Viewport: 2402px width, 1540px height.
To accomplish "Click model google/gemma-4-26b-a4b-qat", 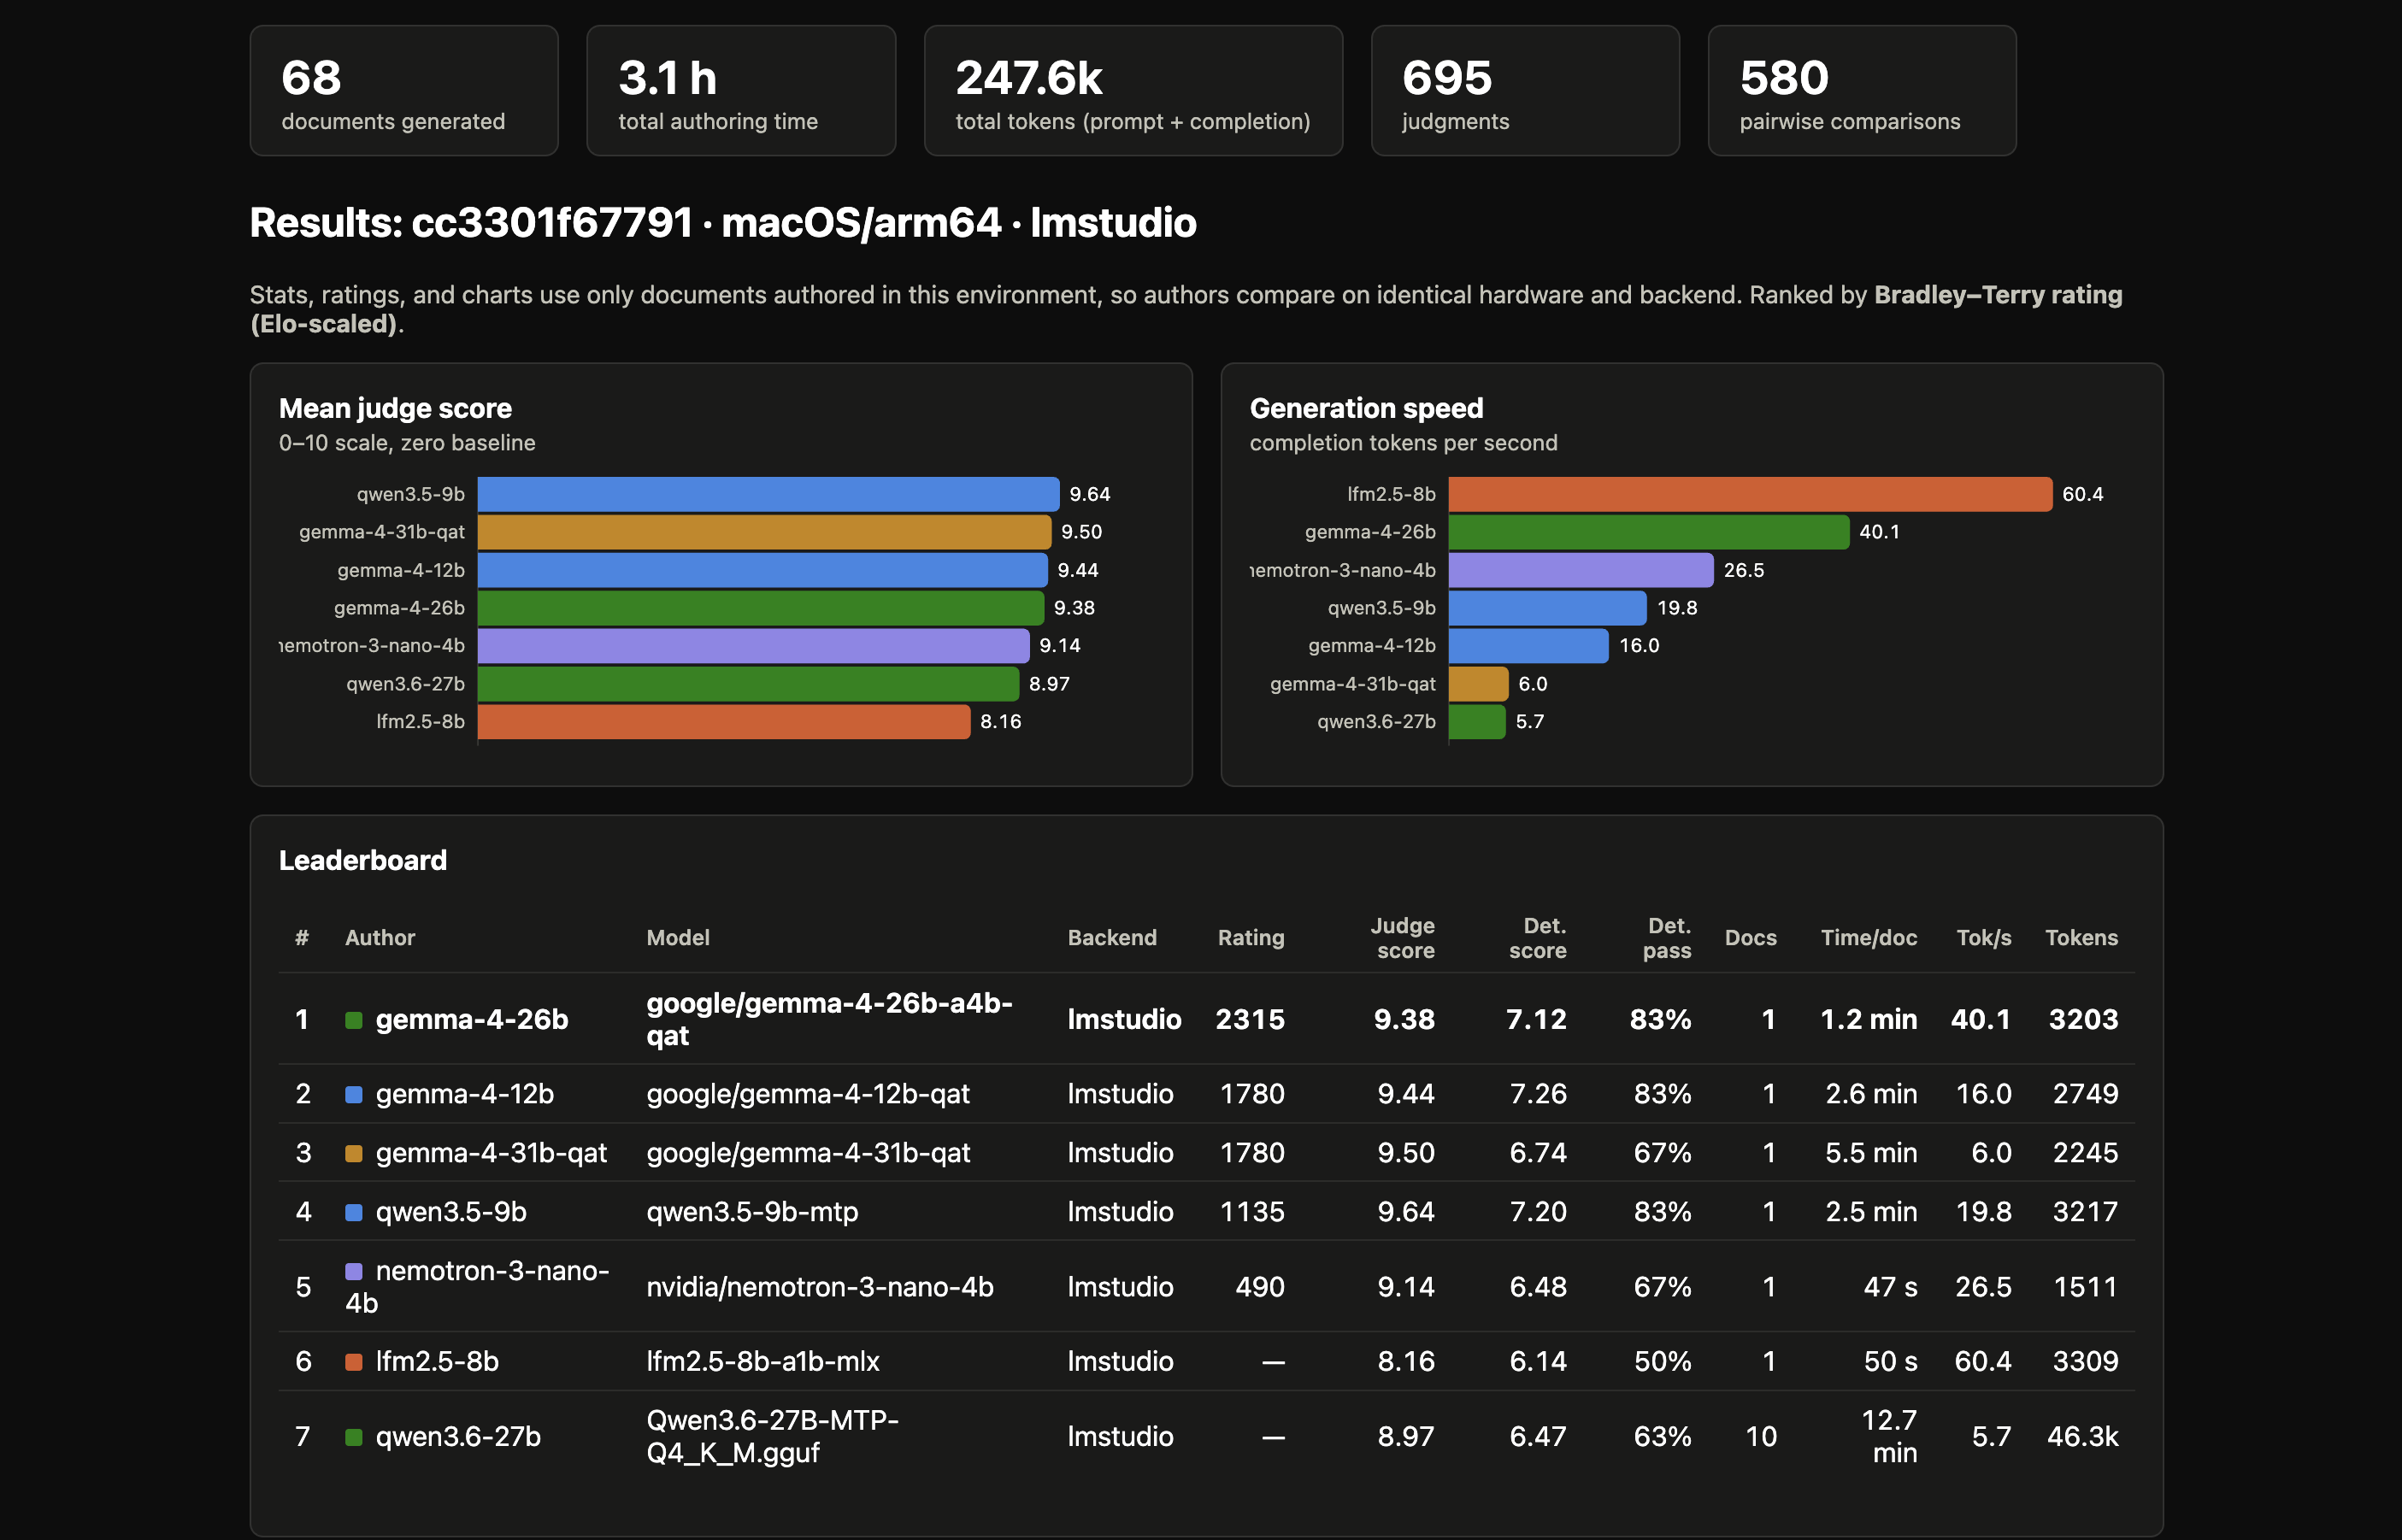I will 829,1020.
